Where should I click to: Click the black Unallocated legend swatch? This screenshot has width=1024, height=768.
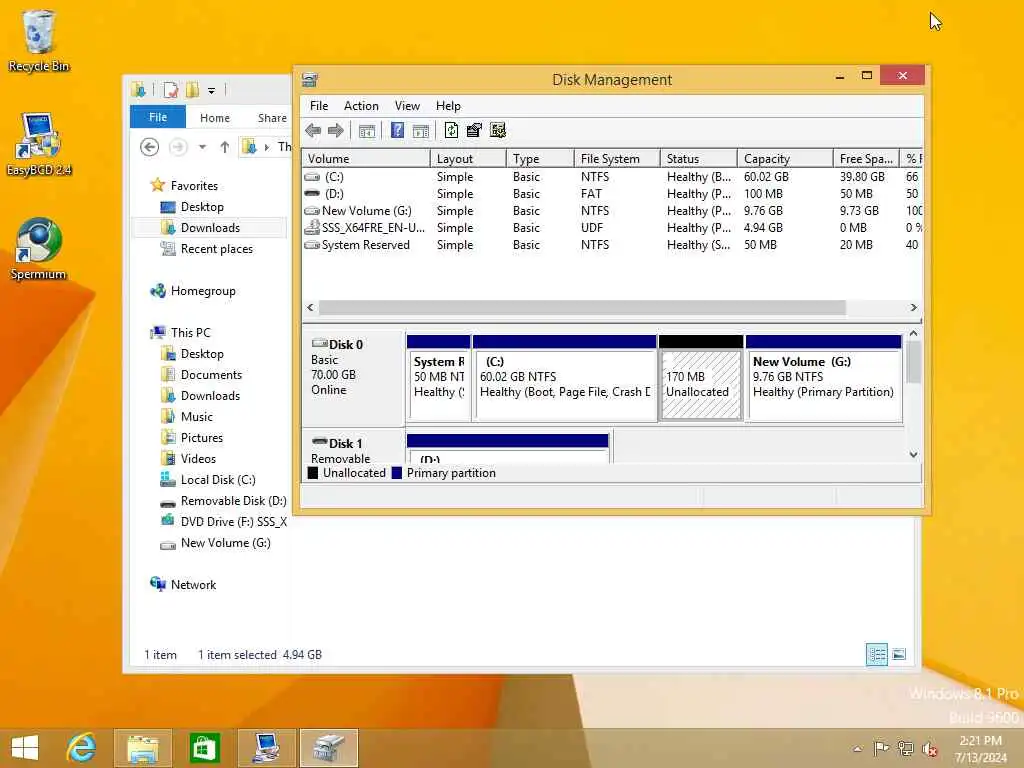click(x=312, y=473)
